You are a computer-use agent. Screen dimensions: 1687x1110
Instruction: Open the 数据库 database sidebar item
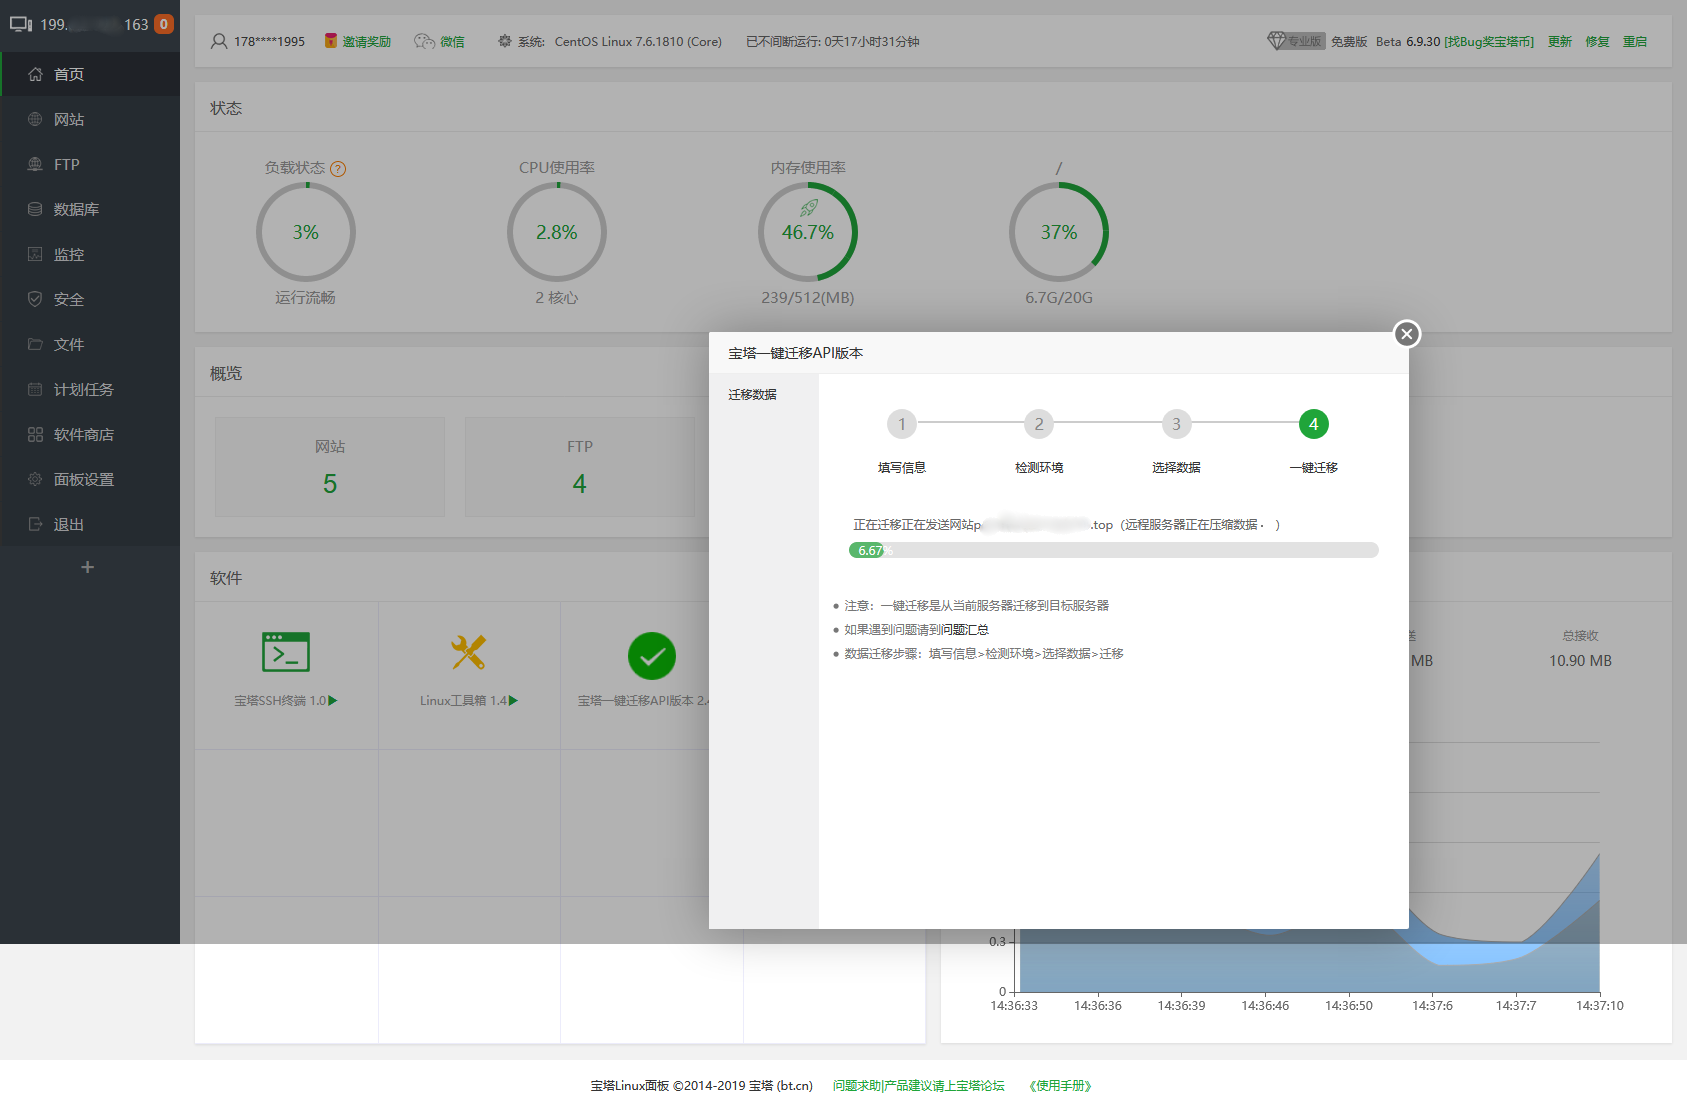90,209
